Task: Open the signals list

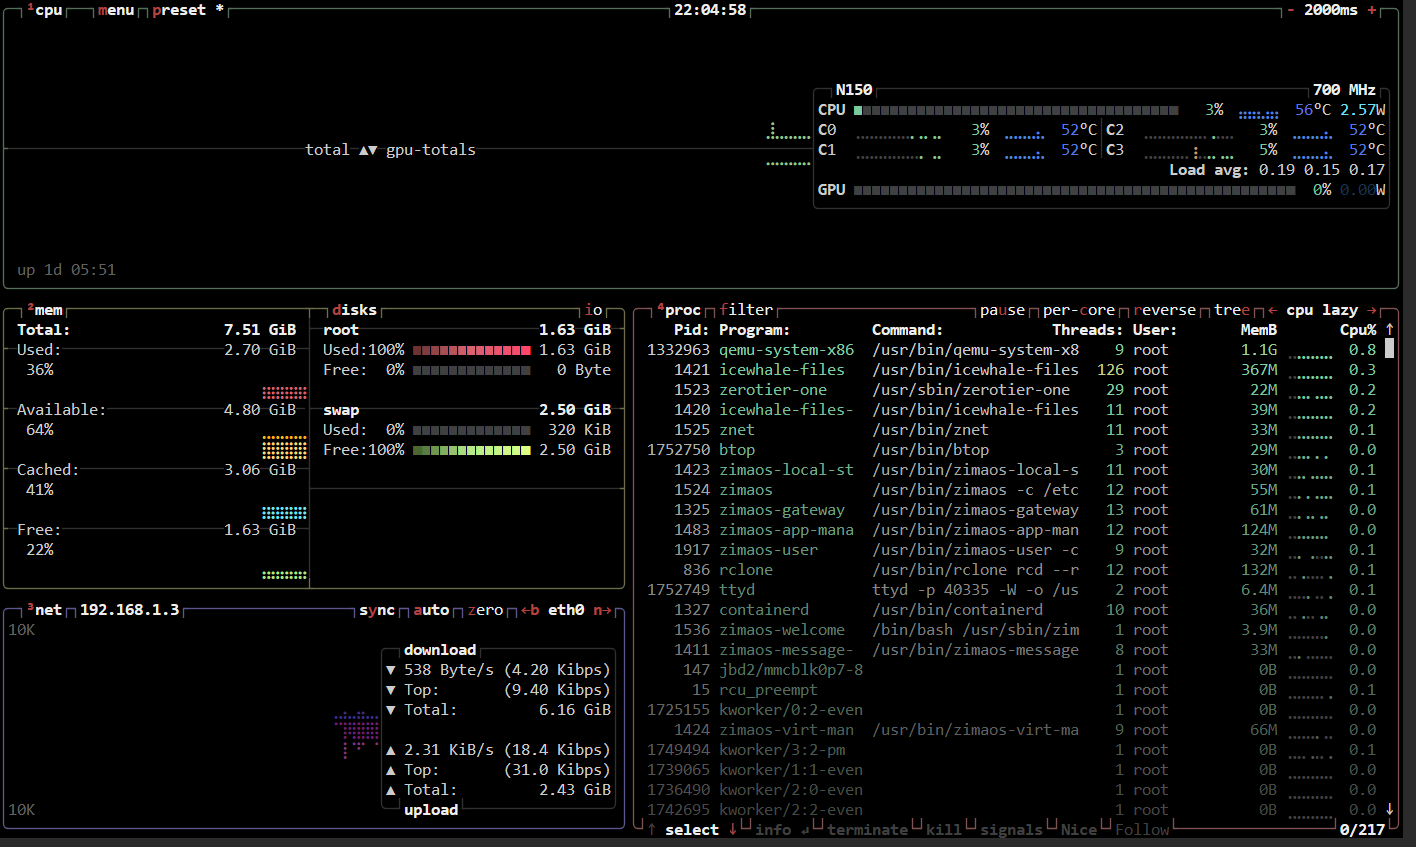Action: click(1011, 829)
